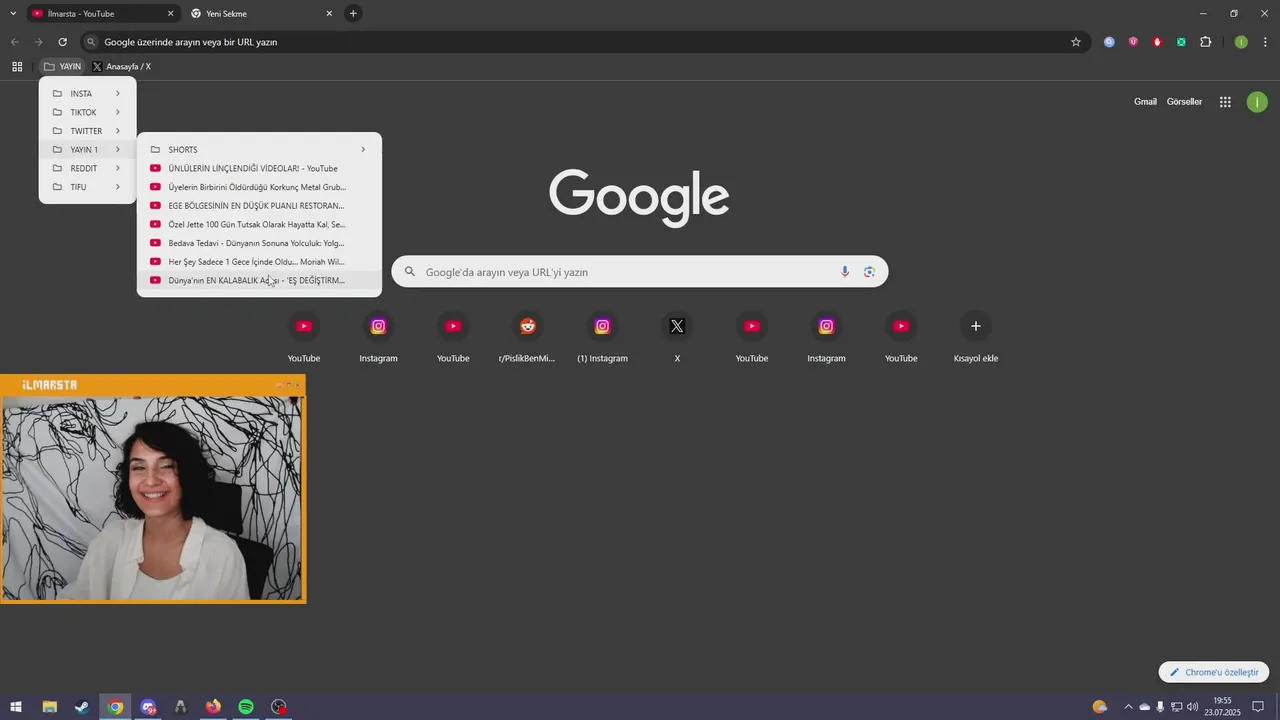Open Discord from the taskbar
The image size is (1280, 720).
148,707
